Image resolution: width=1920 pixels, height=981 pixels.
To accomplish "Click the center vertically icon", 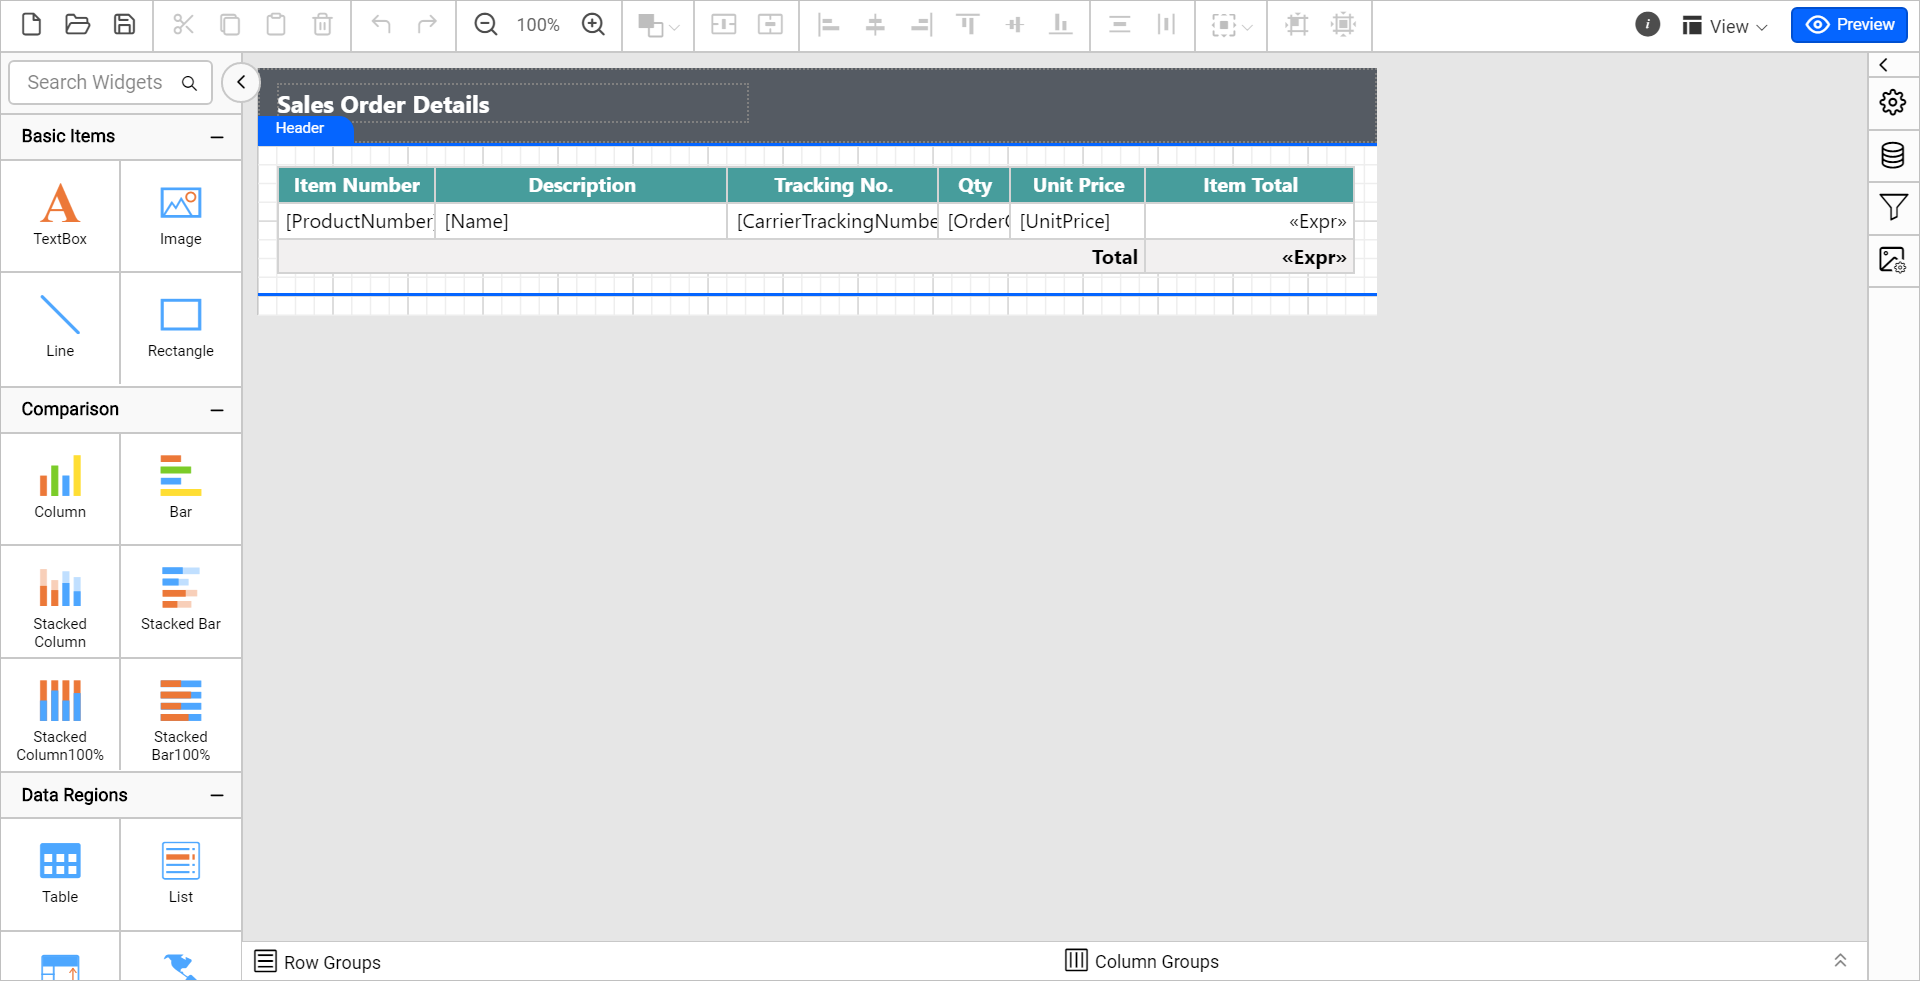I will (770, 25).
